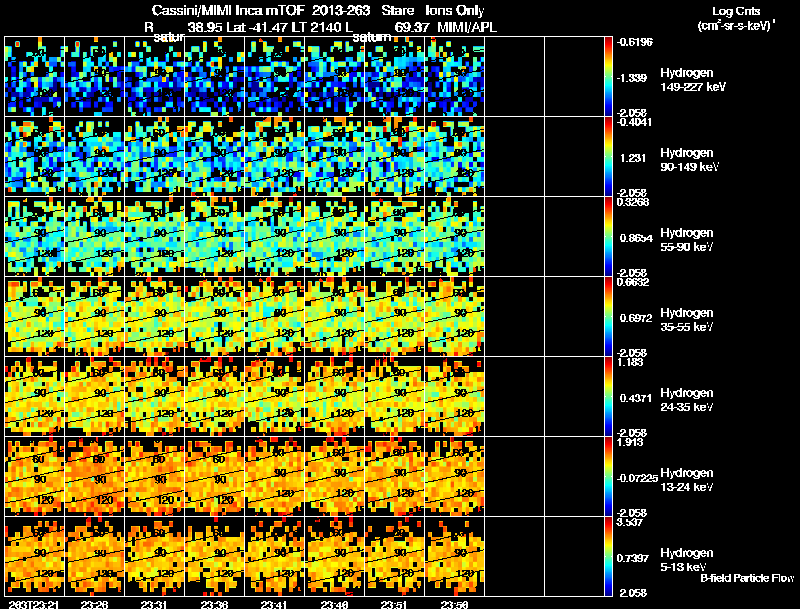Click the 'Hydrogen 55-90 keV' label
This screenshot has width=800, height=609.
pyautogui.click(x=687, y=239)
